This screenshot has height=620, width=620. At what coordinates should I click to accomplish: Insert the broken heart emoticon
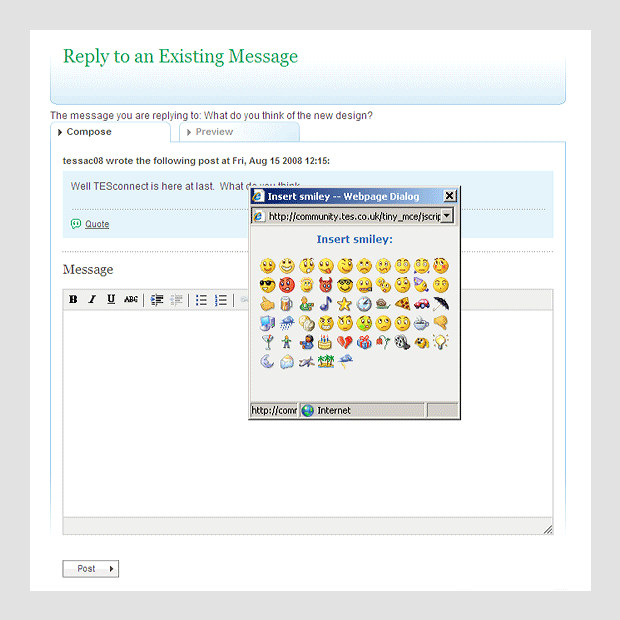click(344, 342)
